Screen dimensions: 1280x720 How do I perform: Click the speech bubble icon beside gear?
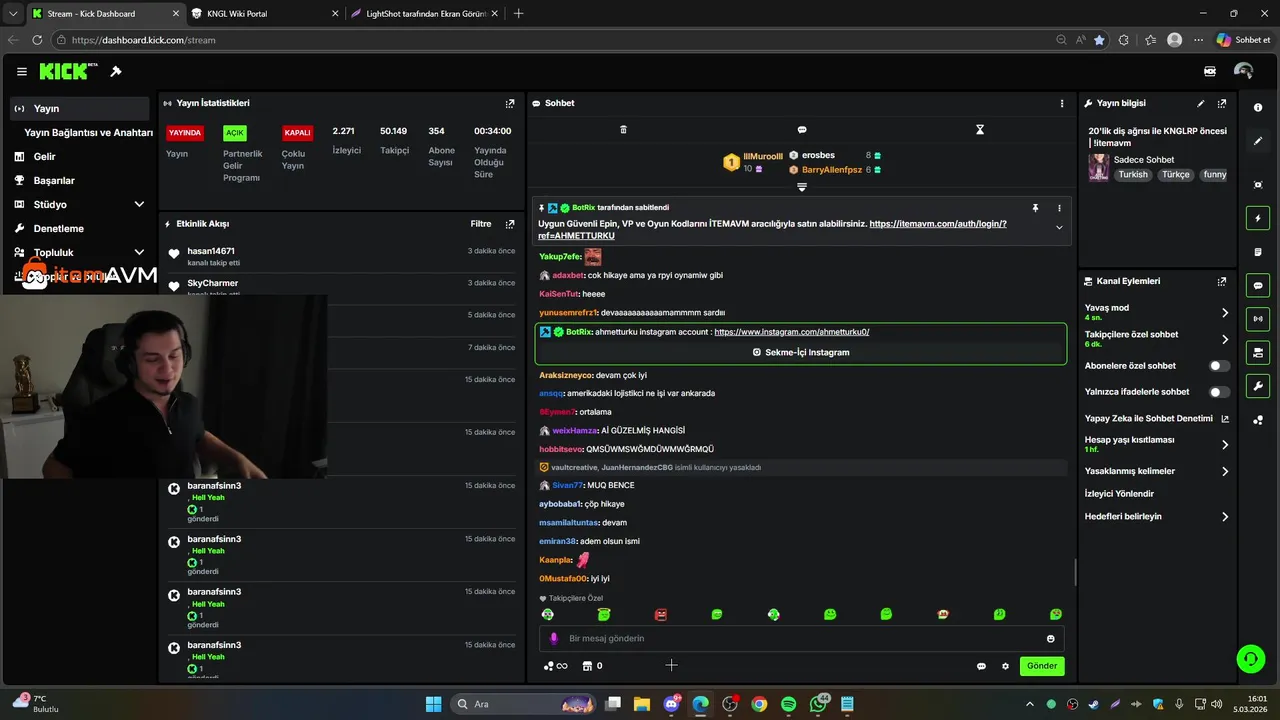981,666
